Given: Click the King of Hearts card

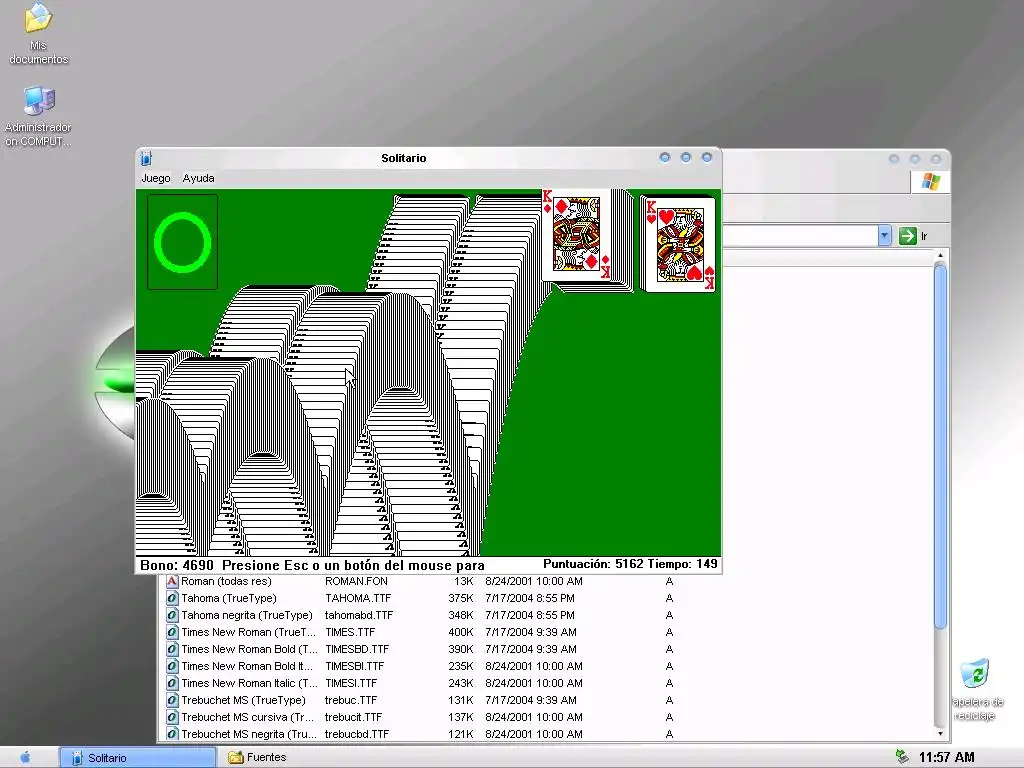Looking at the screenshot, I should 679,244.
